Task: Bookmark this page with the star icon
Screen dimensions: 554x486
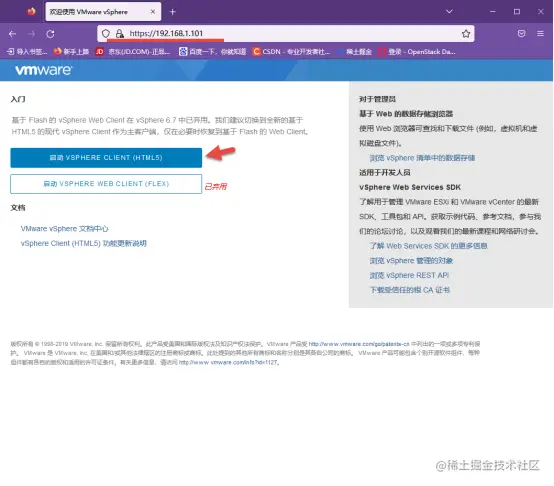Action: point(466,34)
